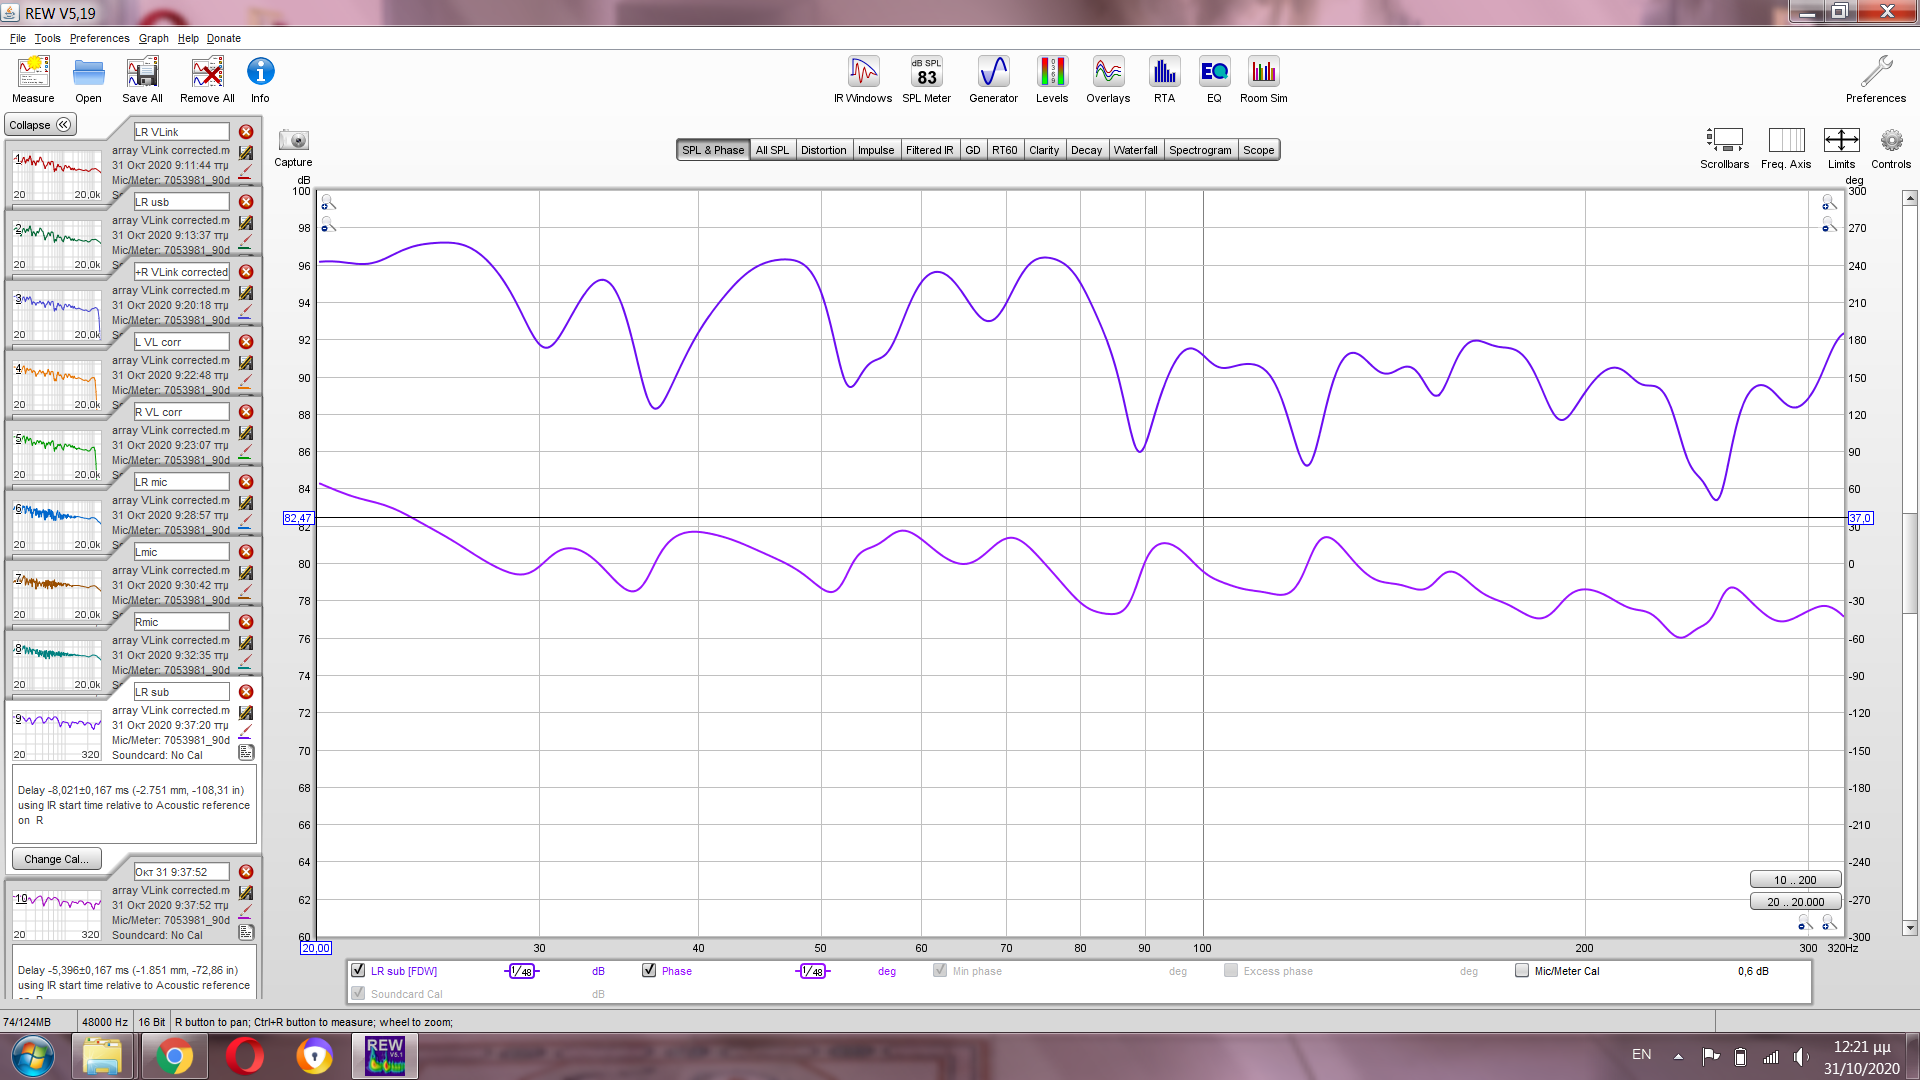The image size is (1920, 1080).
Task: Uncheck the Phase trace checkbox
Action: tap(649, 971)
